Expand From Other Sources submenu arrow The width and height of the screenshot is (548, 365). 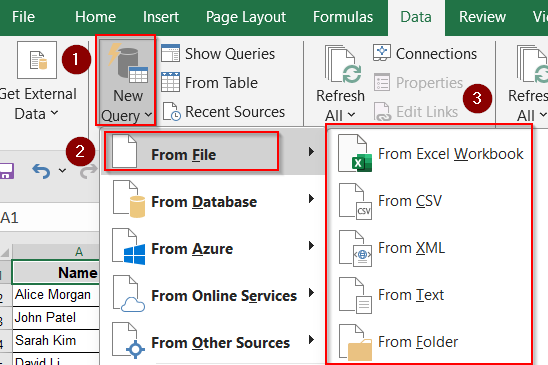click(311, 340)
